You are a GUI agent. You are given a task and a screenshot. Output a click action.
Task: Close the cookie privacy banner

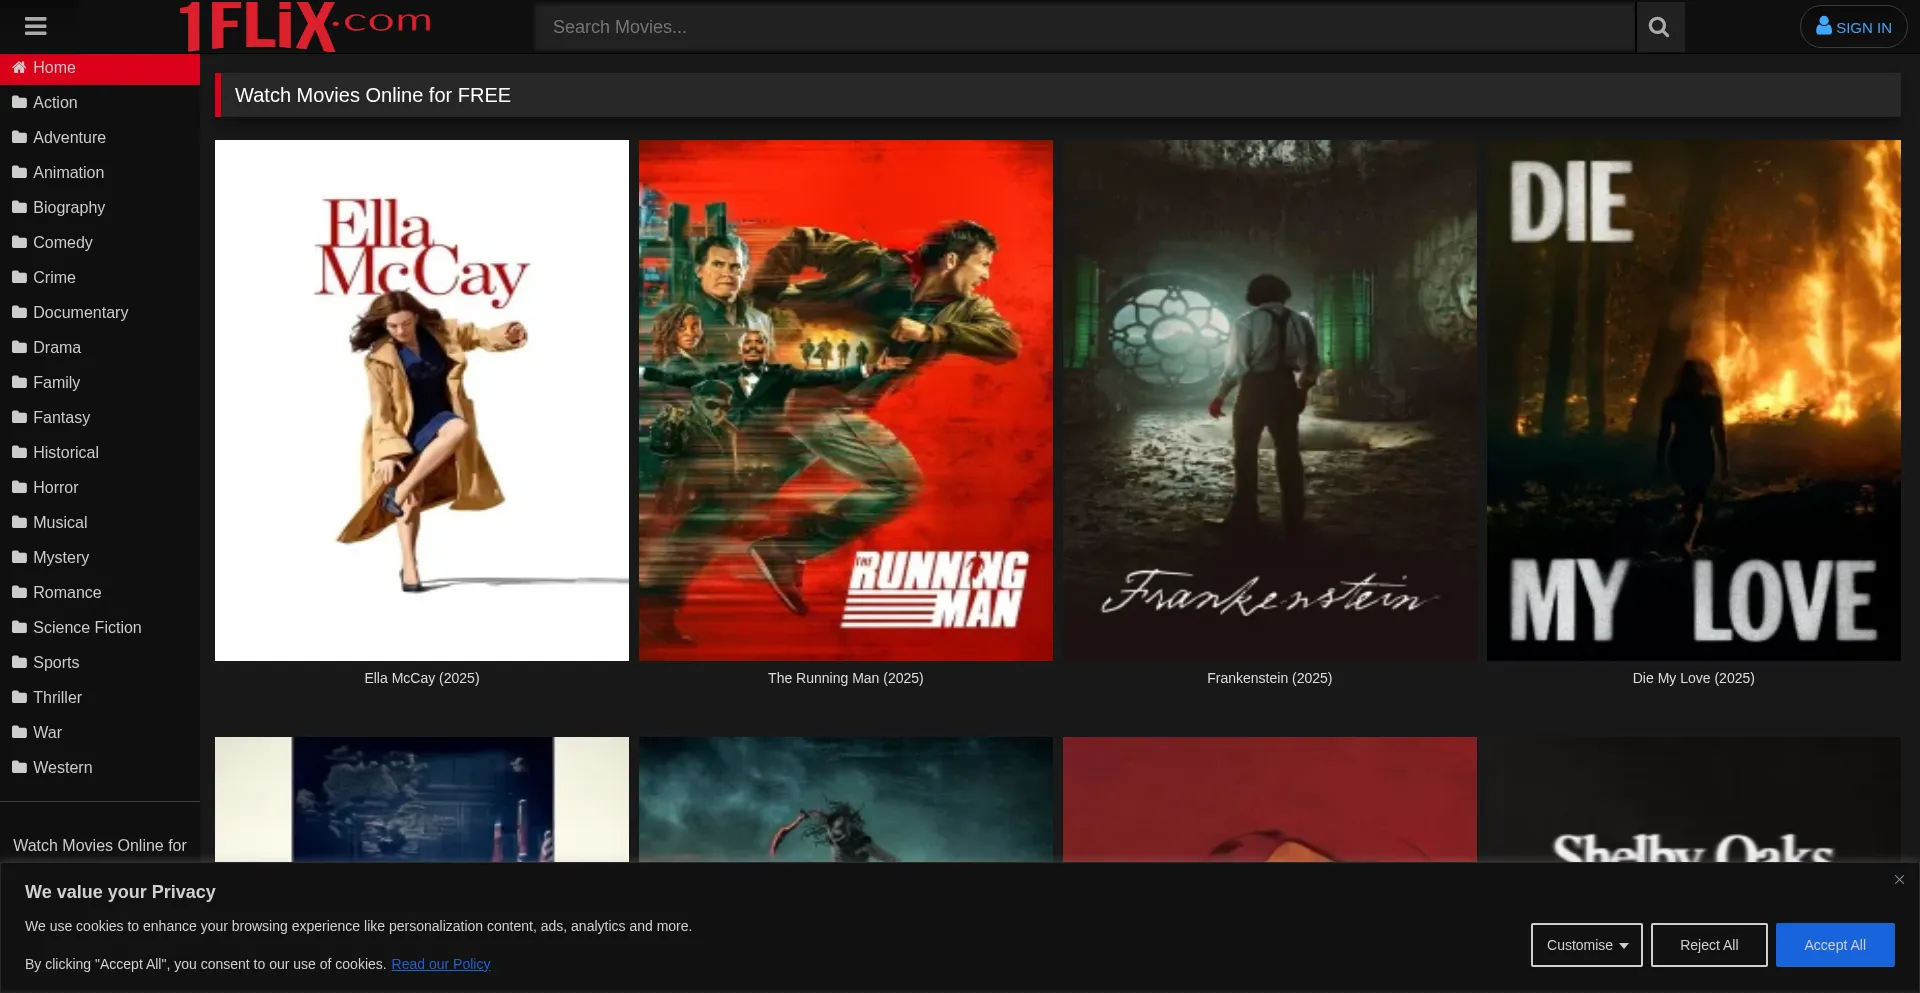click(1899, 880)
